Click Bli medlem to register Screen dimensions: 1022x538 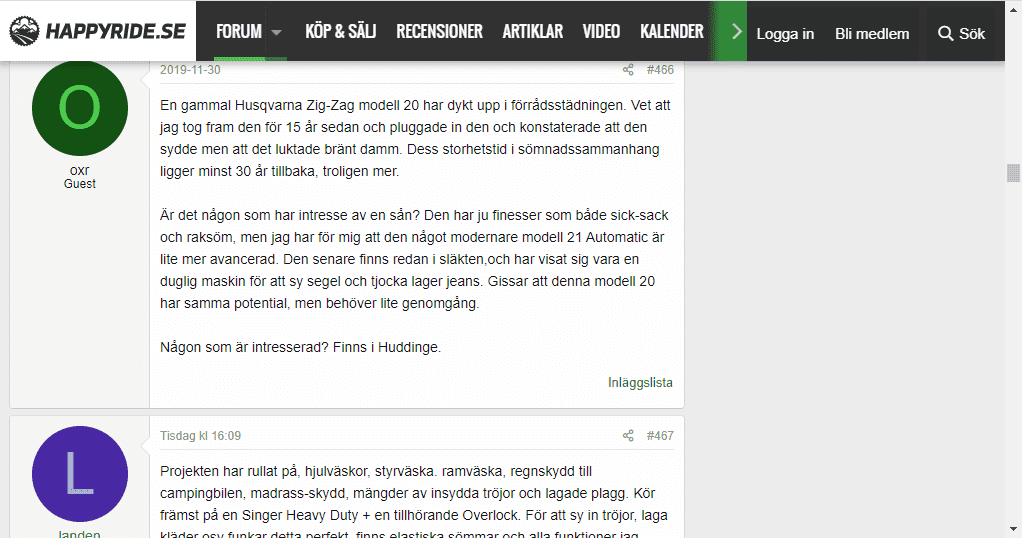872,34
